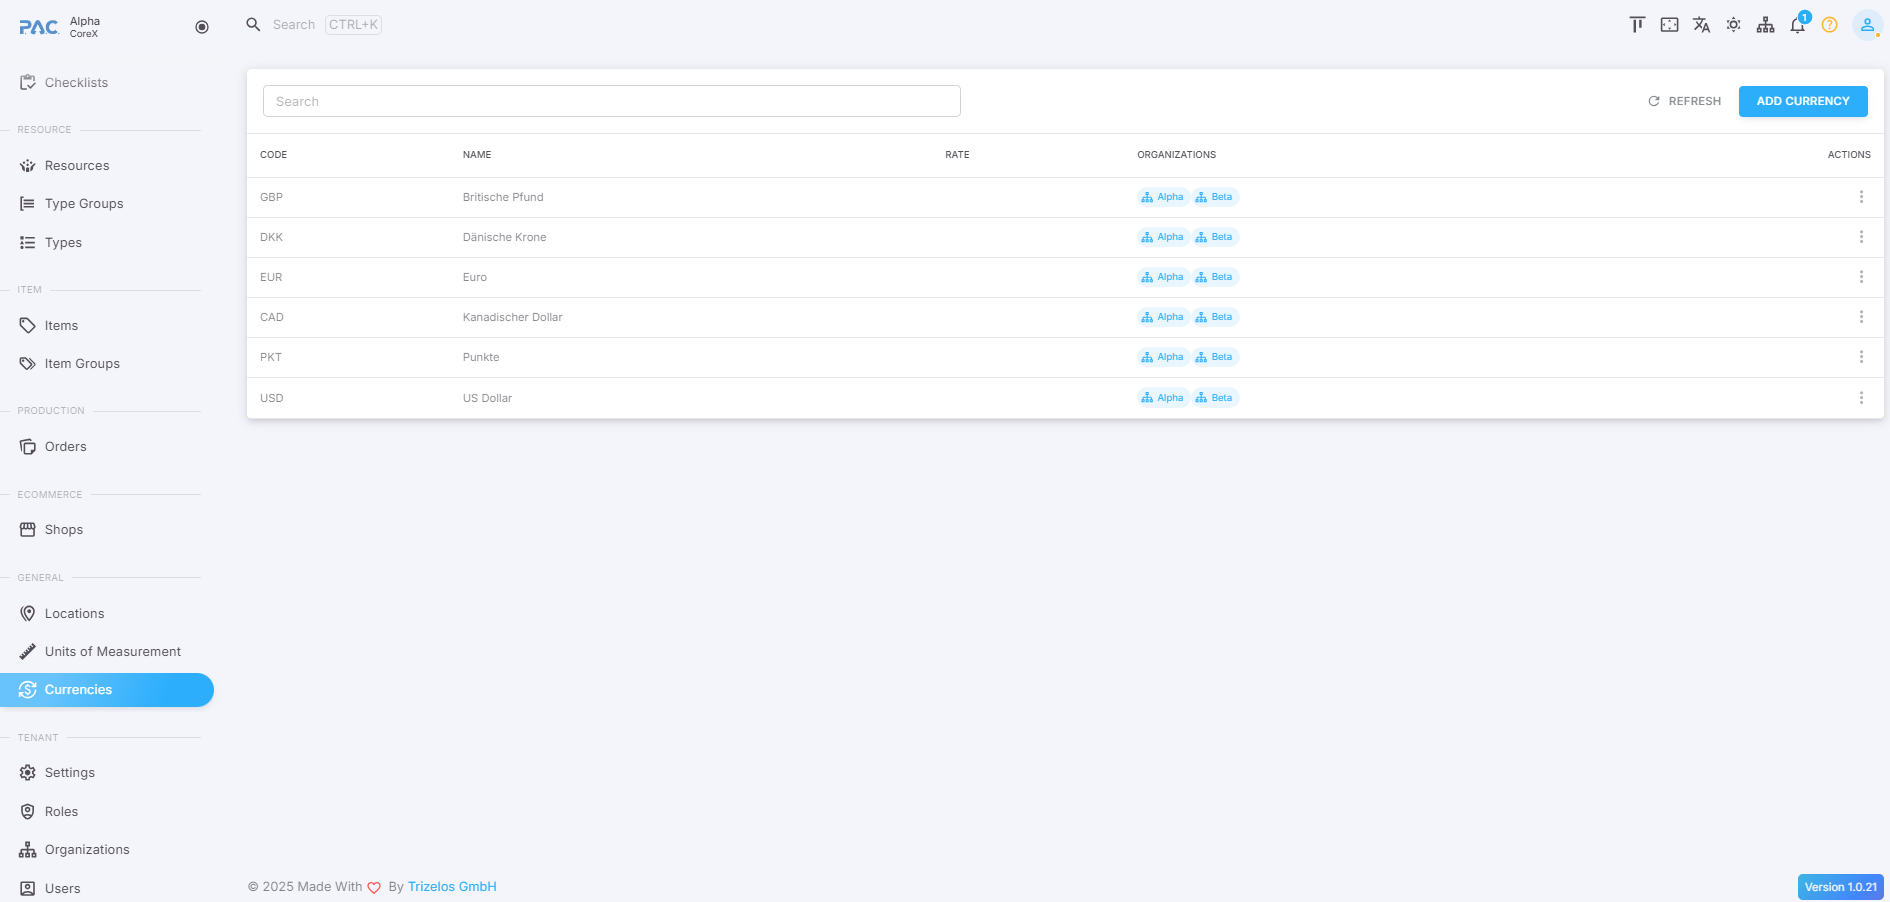1890x902 pixels.
Task: Open the help question mark icon
Action: coord(1829,25)
